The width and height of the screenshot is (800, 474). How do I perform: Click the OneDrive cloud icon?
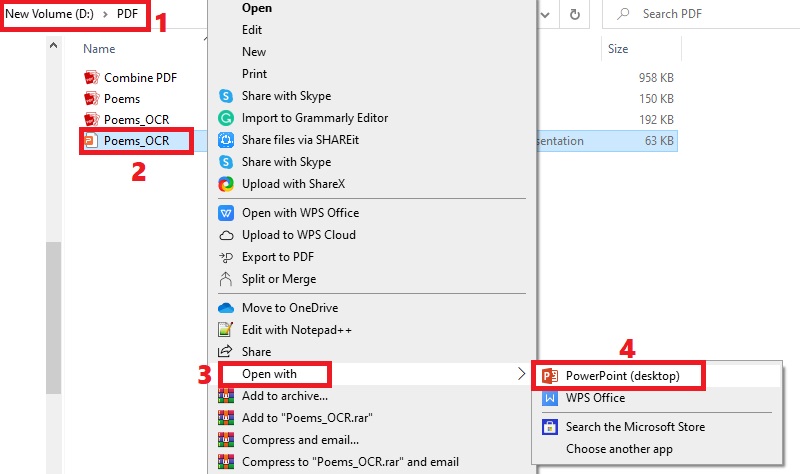(226, 308)
